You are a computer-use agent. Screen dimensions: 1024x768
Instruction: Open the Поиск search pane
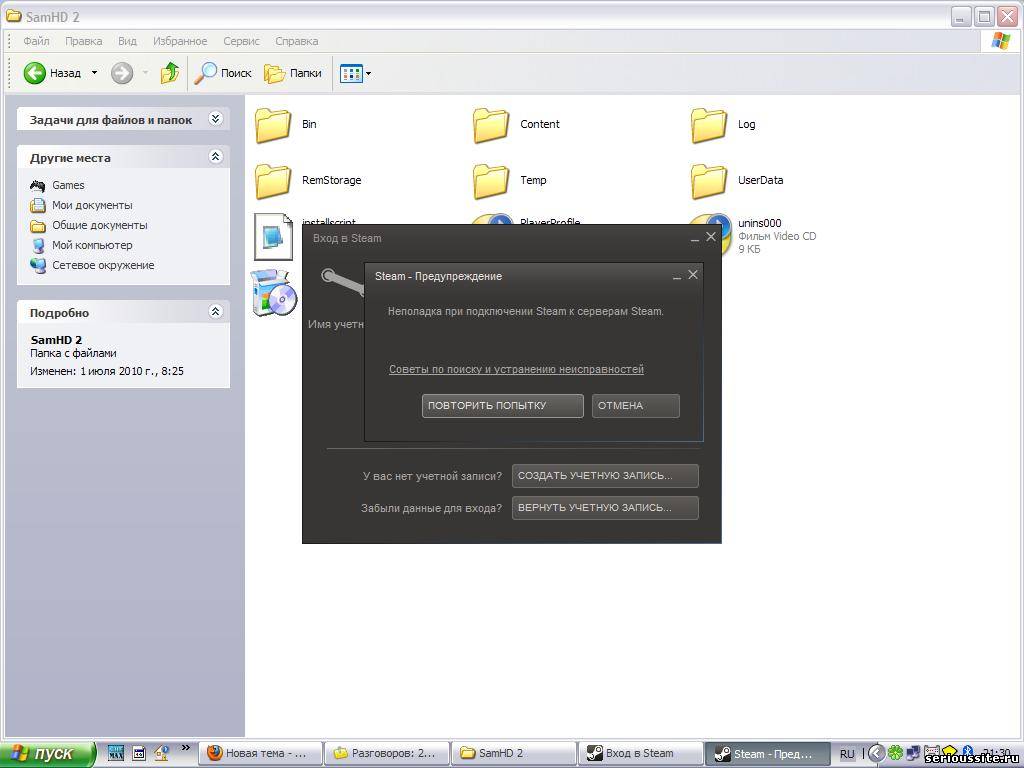[x=223, y=73]
